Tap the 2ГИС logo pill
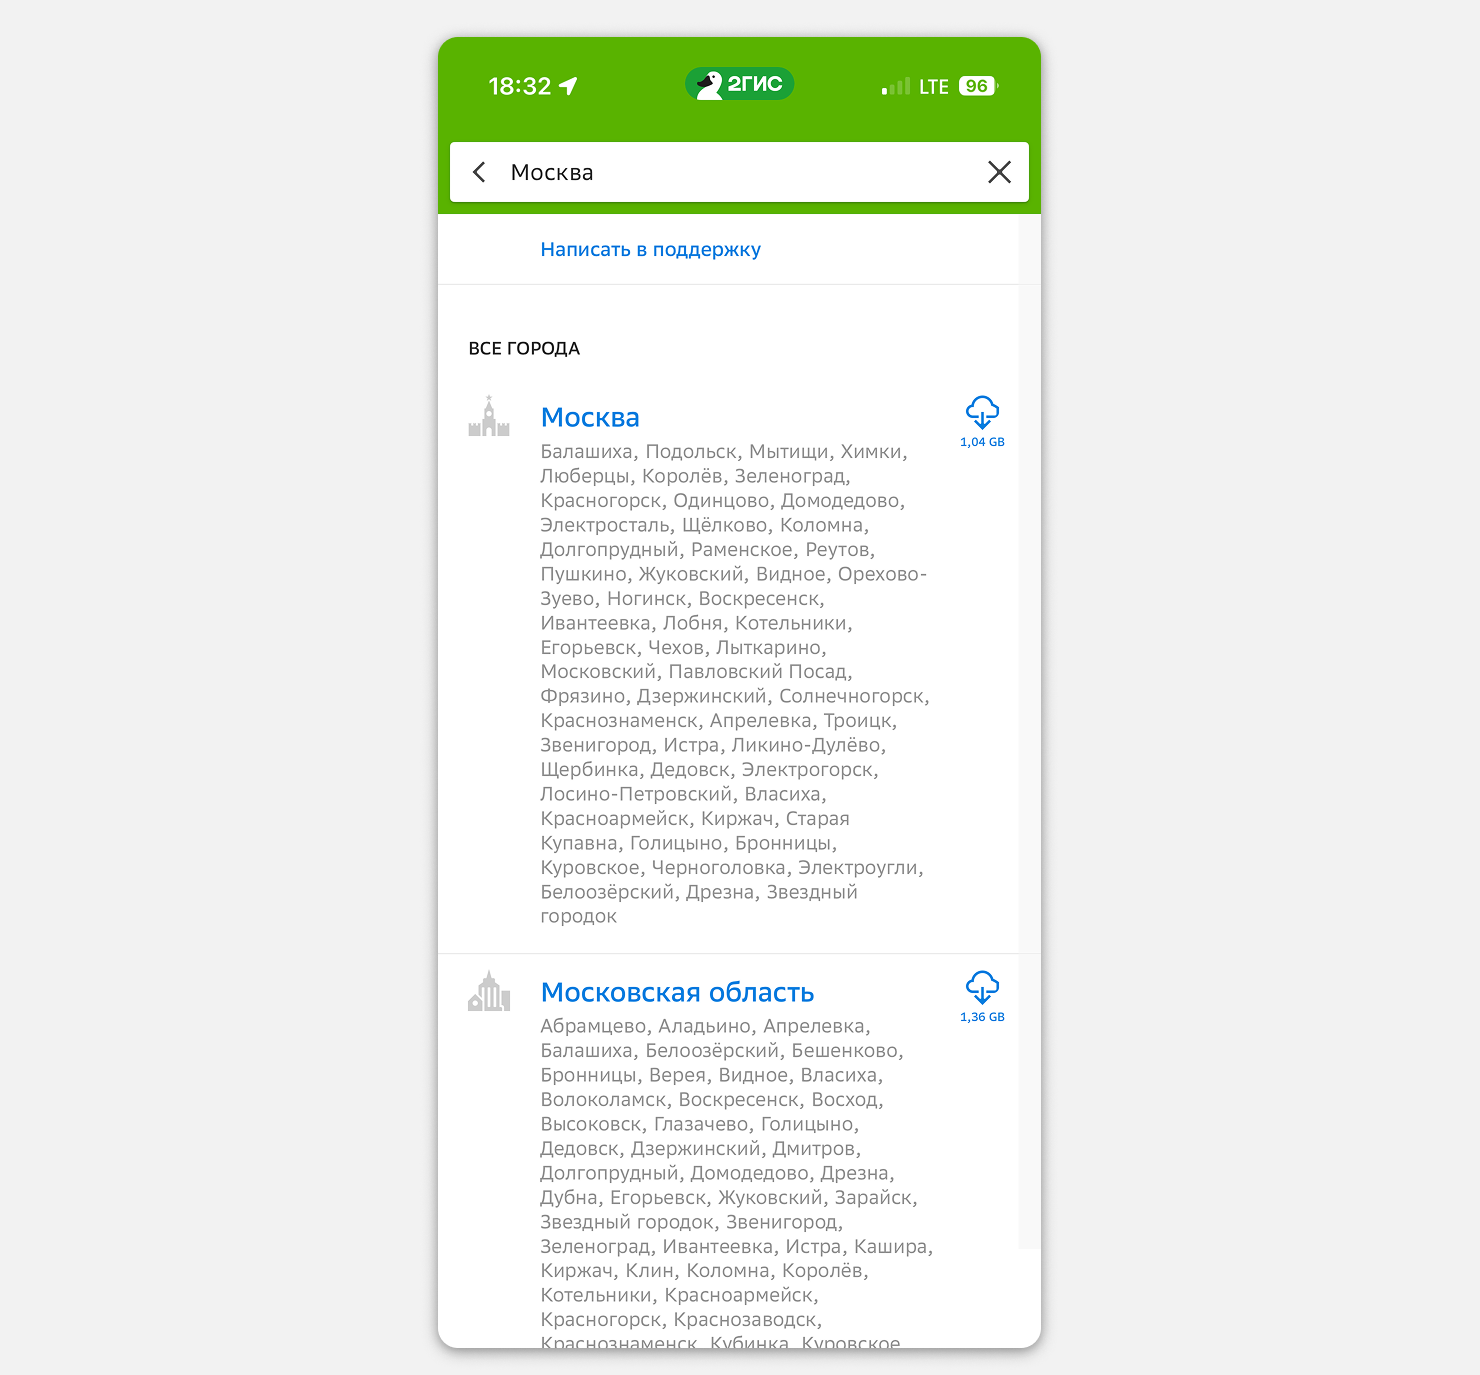Viewport: 1480px width, 1375px height. coord(739,84)
